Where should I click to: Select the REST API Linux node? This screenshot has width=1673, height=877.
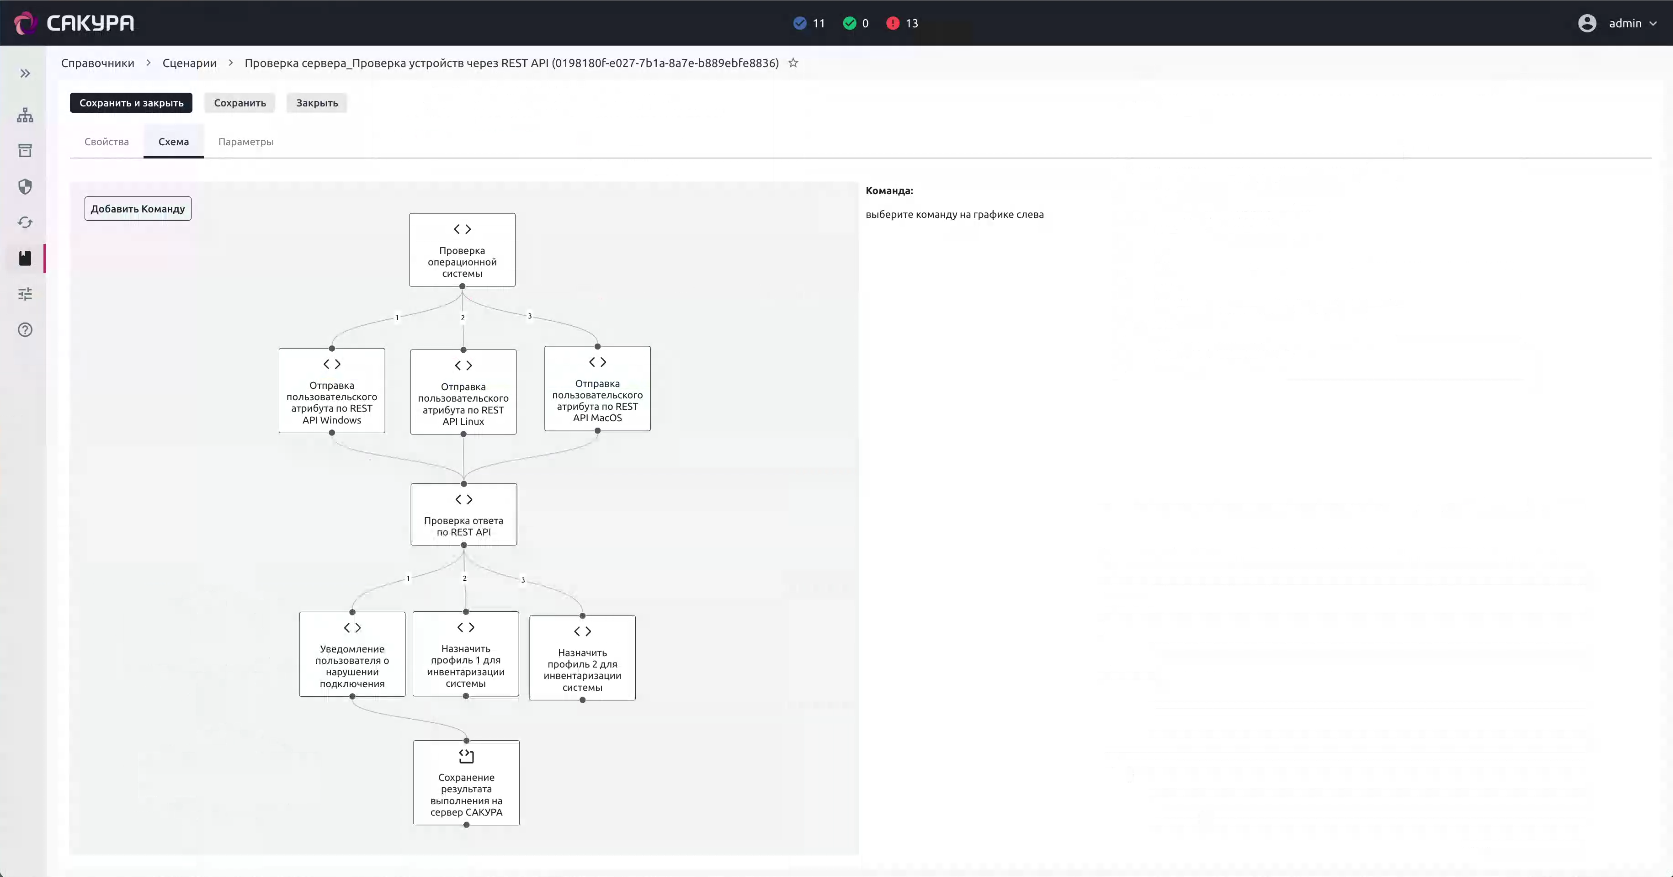pos(463,392)
